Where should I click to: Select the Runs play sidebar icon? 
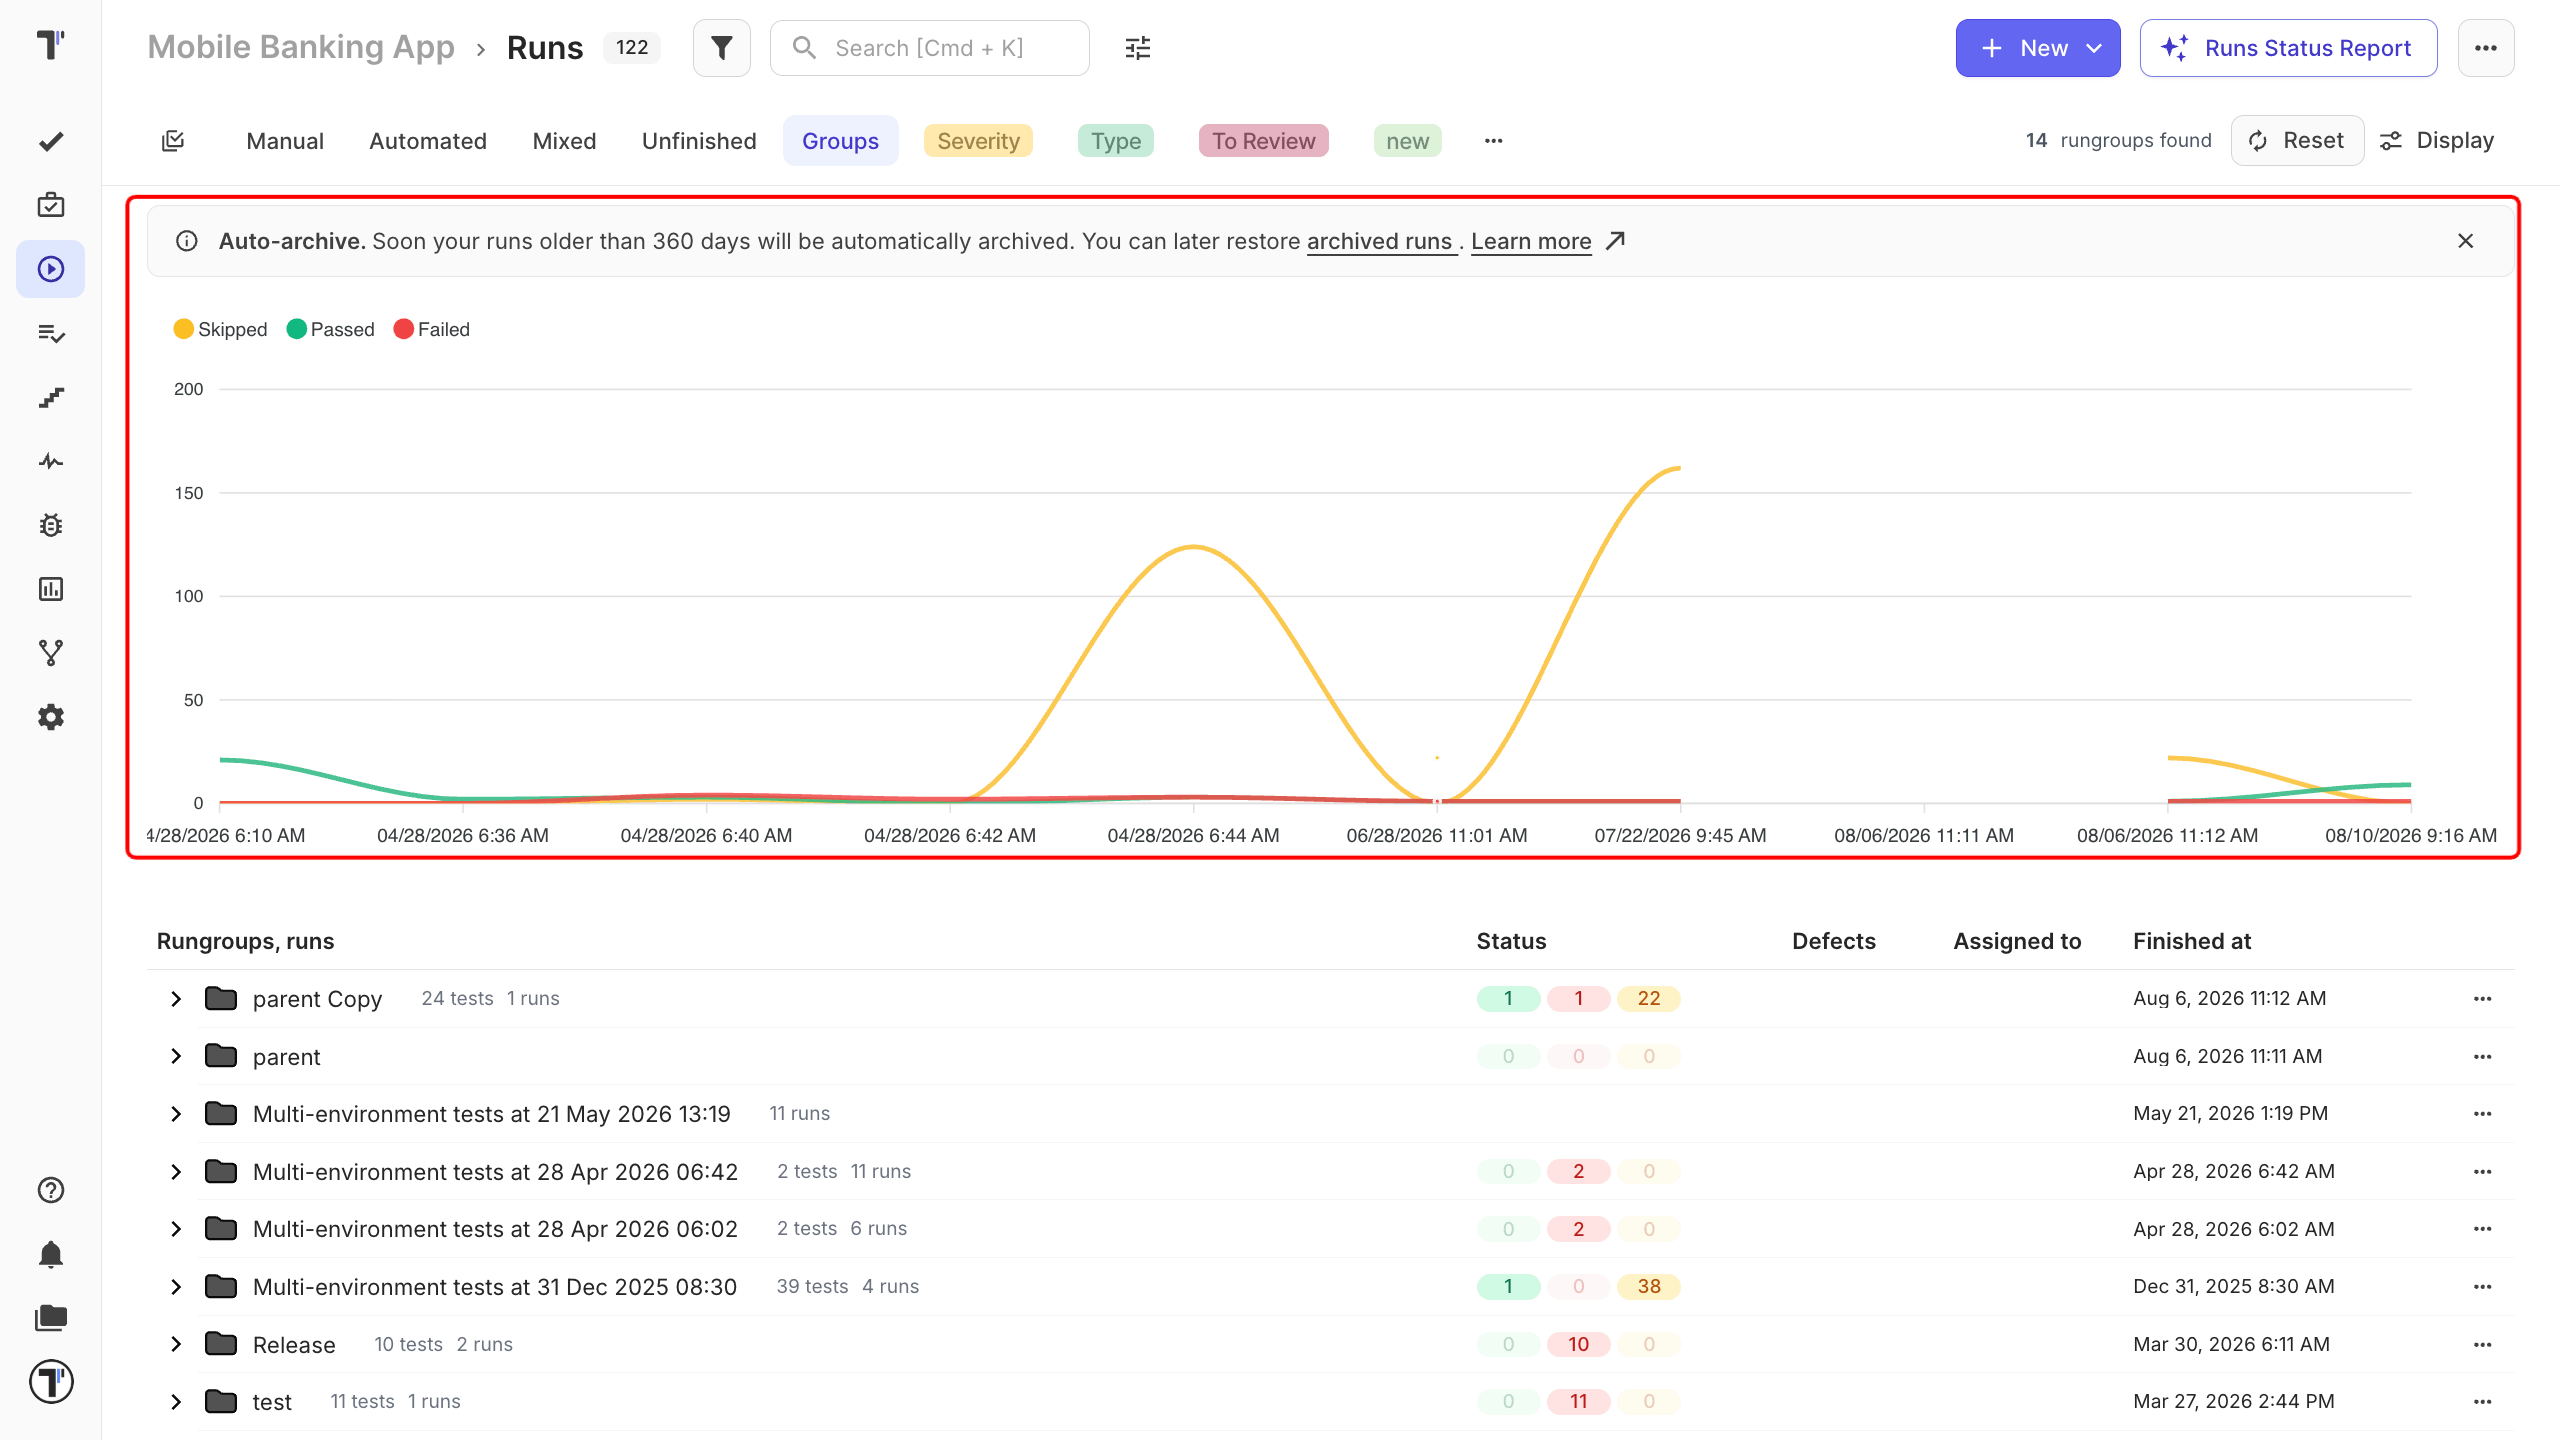tap(51, 269)
